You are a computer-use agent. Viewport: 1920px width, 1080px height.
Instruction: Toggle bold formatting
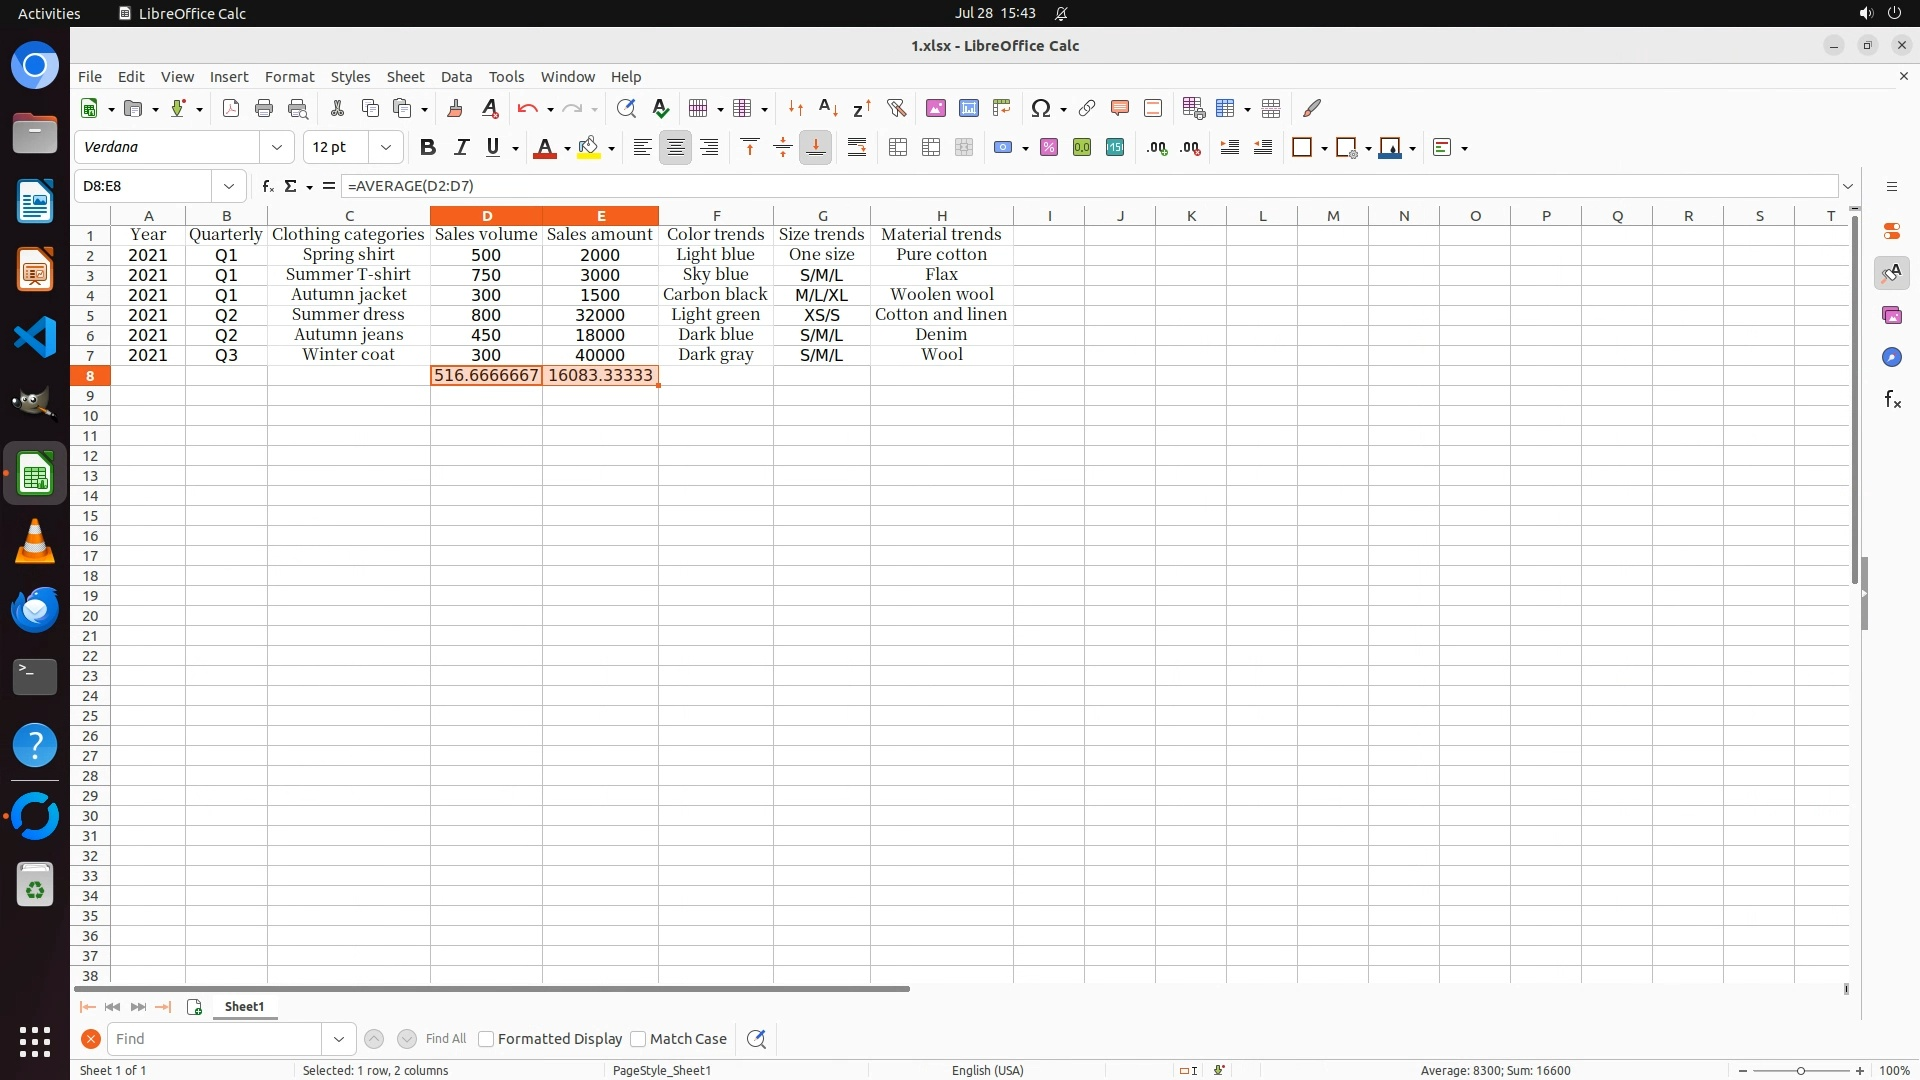[x=428, y=148]
